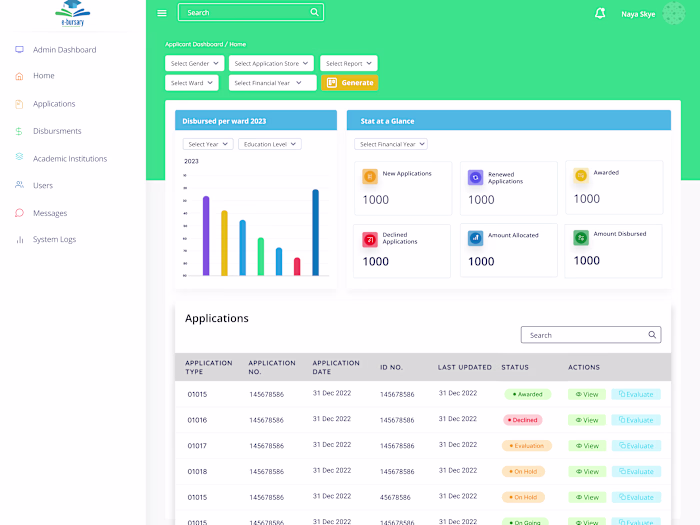Click the Awarded status badge
Viewport: 700px width, 525px height.
tap(527, 395)
